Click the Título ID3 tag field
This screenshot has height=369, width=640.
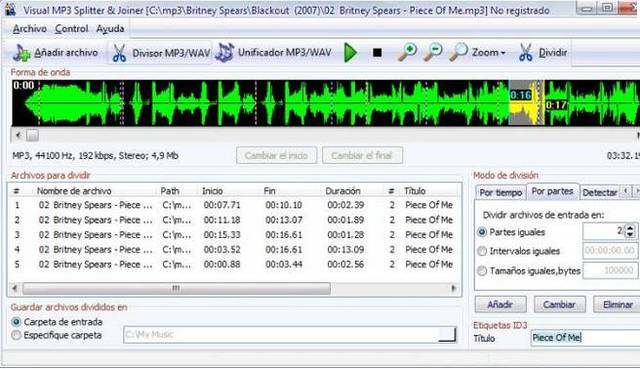pos(585,338)
